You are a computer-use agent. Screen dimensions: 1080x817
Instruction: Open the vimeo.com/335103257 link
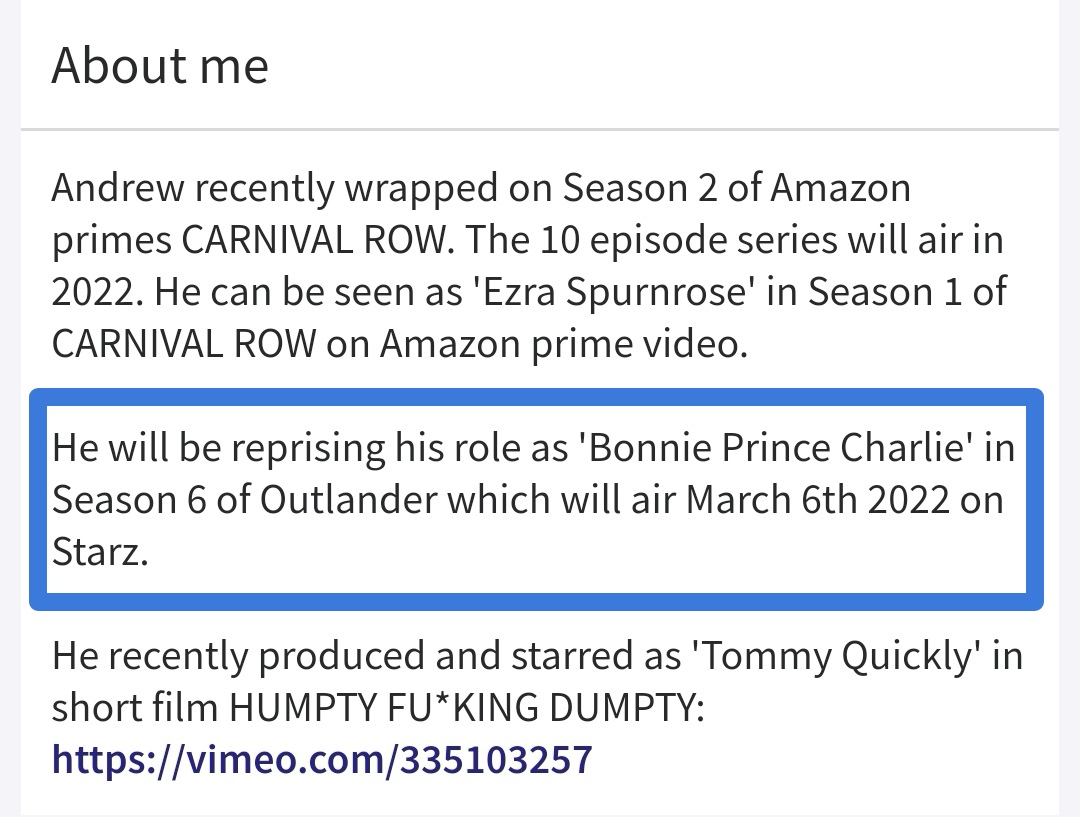point(322,760)
